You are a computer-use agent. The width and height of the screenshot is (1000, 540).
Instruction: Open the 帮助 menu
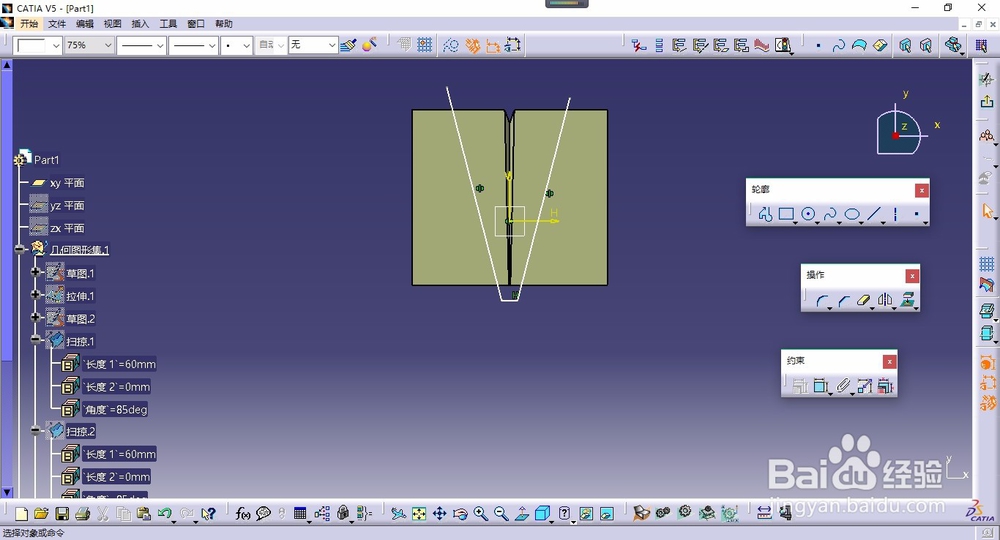tap(223, 24)
